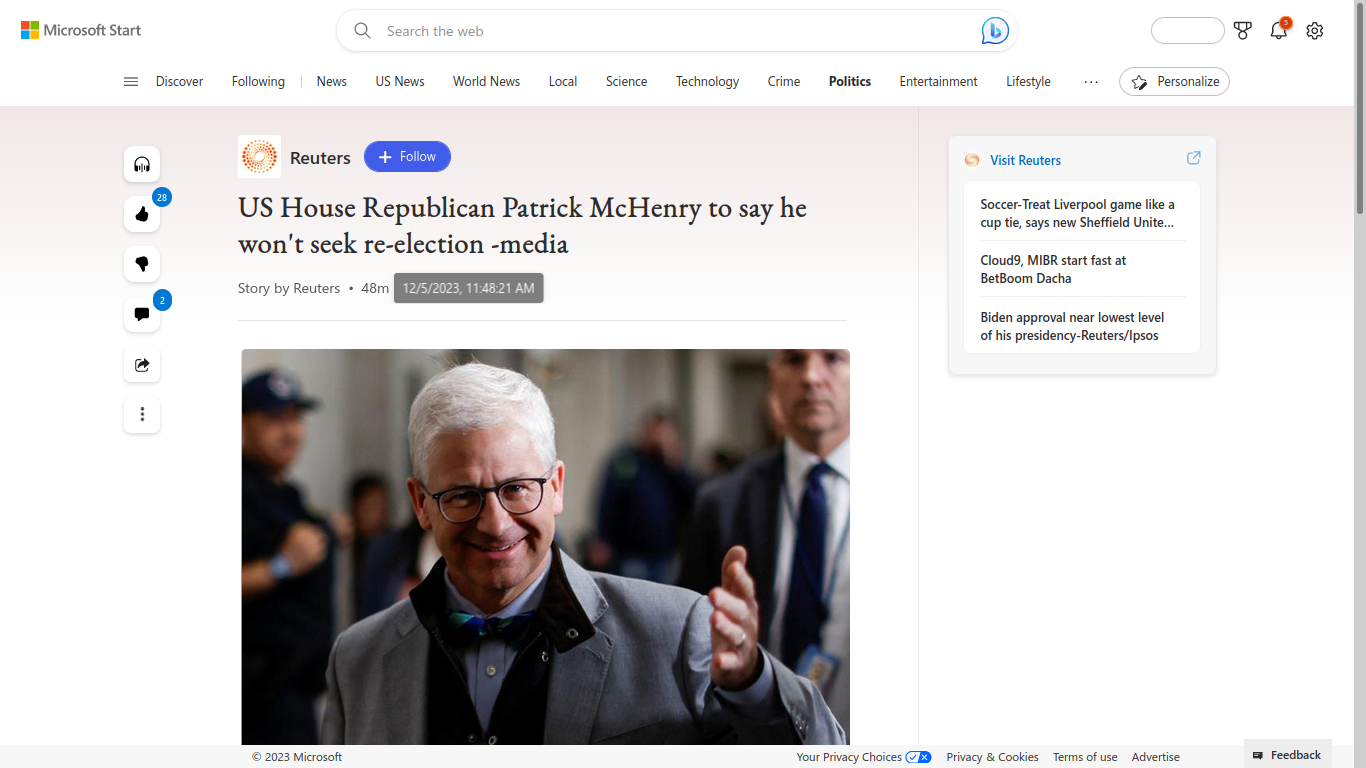Select the Politics tab
Image resolution: width=1366 pixels, height=768 pixels.
point(850,82)
